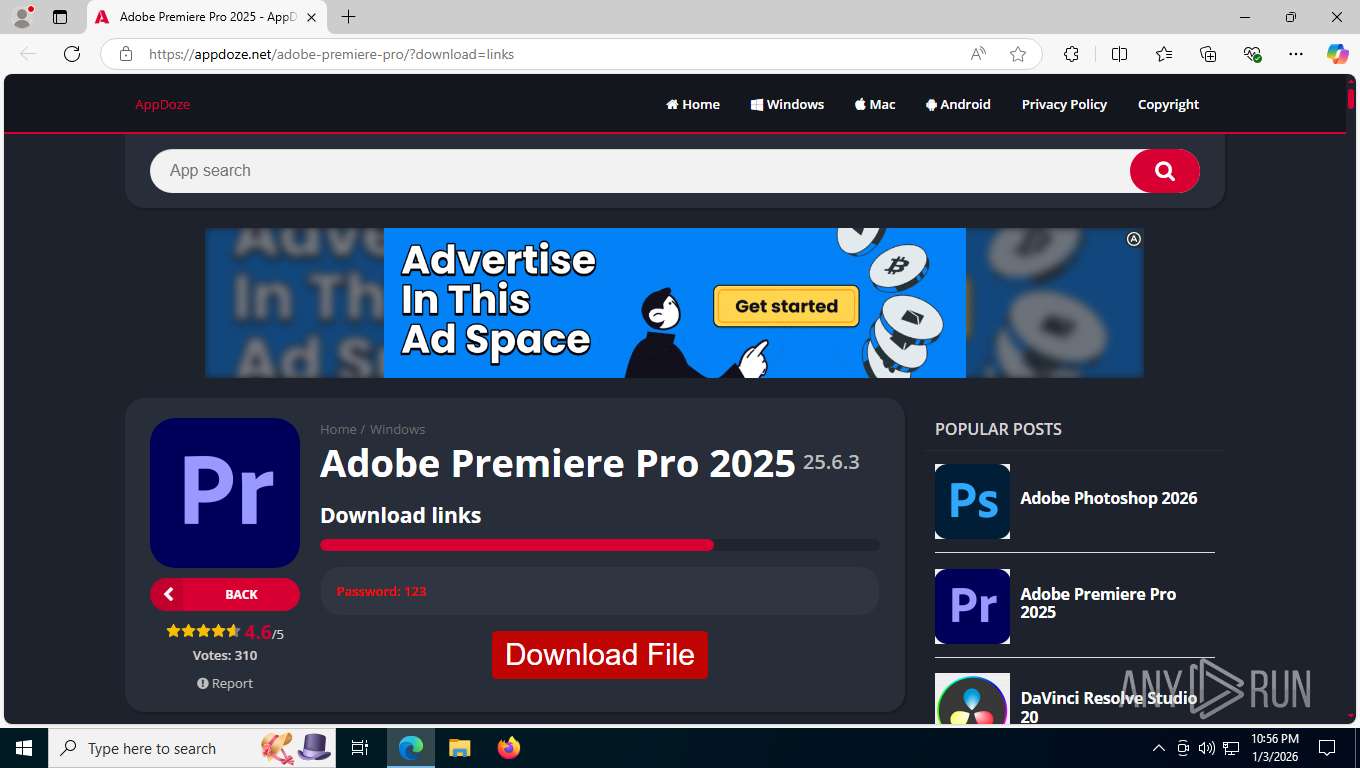Toggle Split screen view icon
Screen dimensions: 1360x768
[x=1119, y=54]
